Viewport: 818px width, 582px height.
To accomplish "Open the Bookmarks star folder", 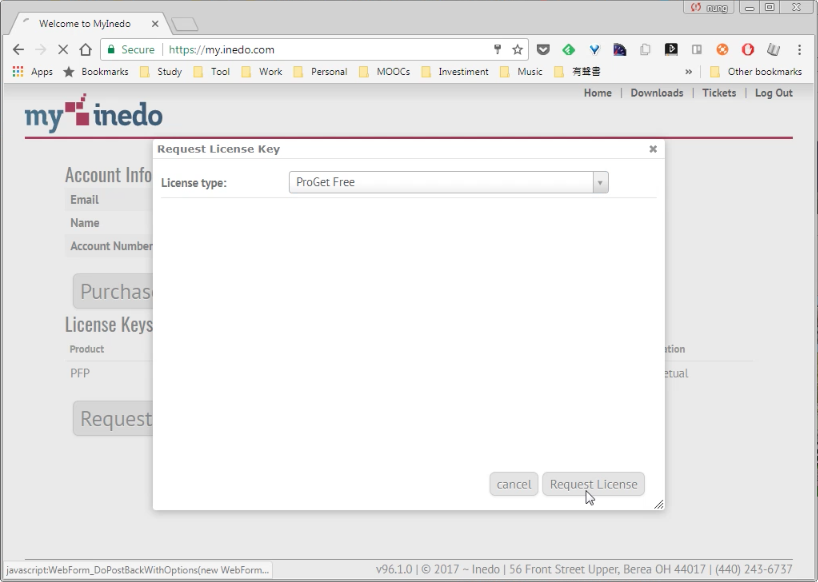I will click(95, 71).
